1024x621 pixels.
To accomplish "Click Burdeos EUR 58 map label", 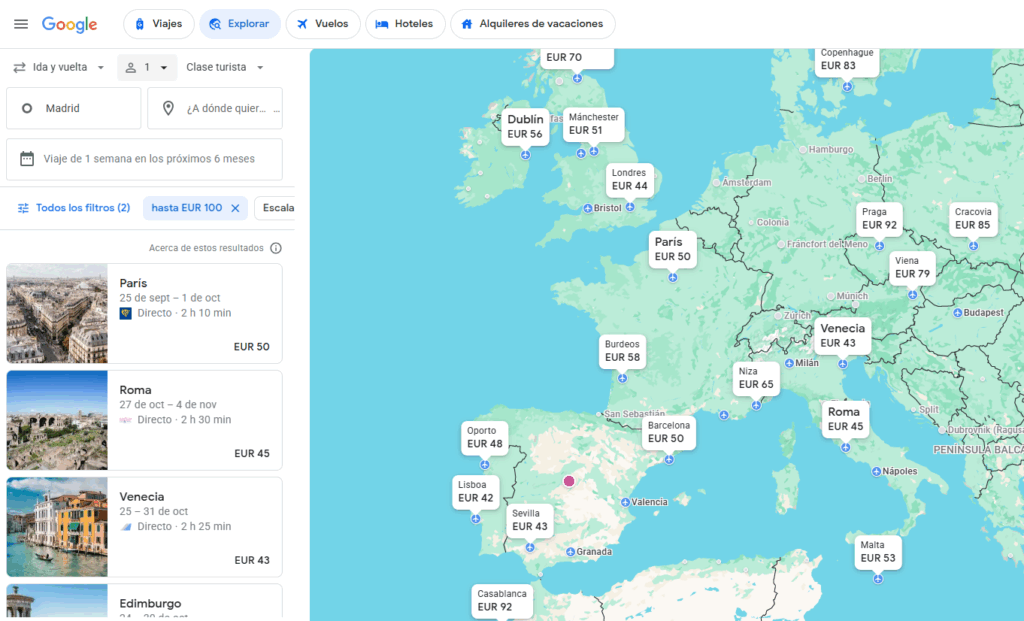I will click(x=622, y=351).
